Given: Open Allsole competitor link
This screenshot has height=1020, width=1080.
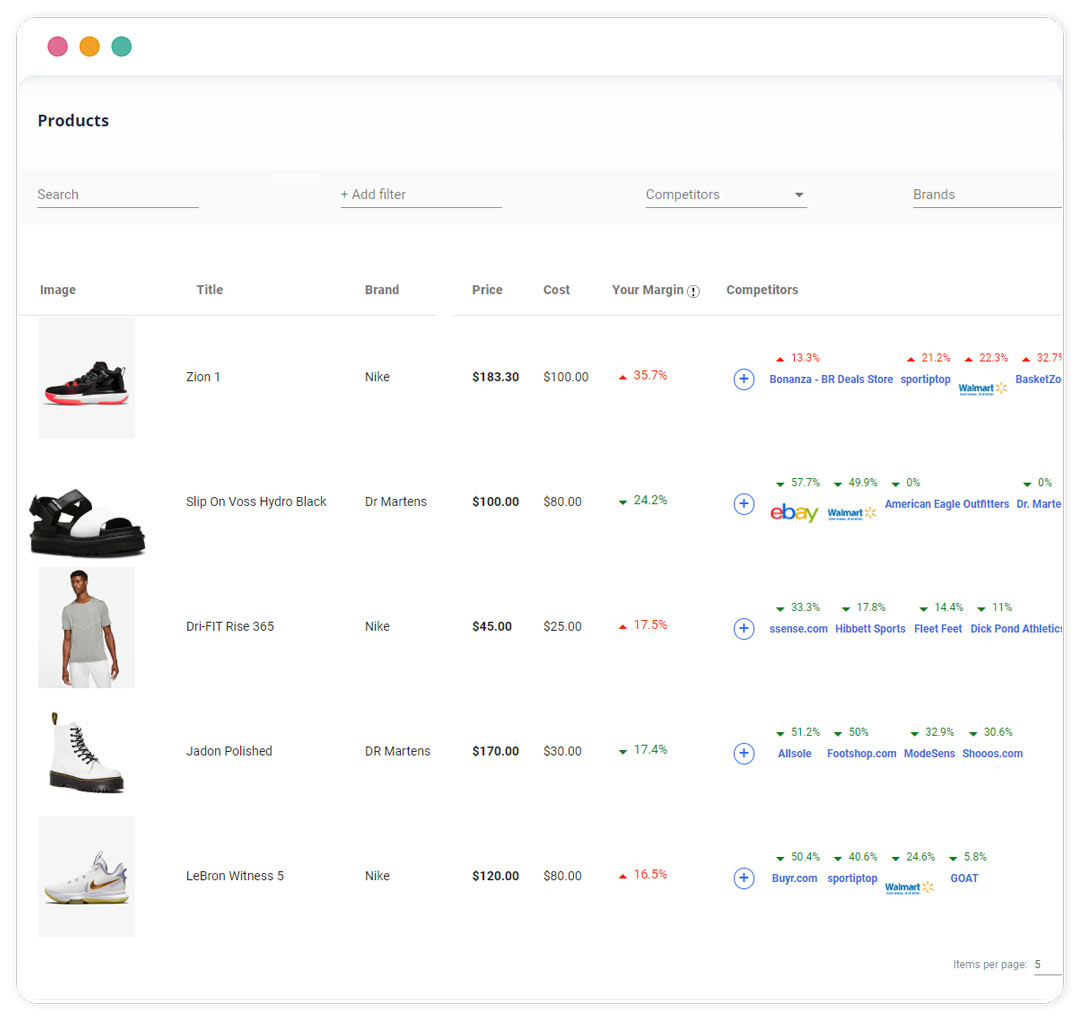Looking at the screenshot, I should click(x=794, y=753).
